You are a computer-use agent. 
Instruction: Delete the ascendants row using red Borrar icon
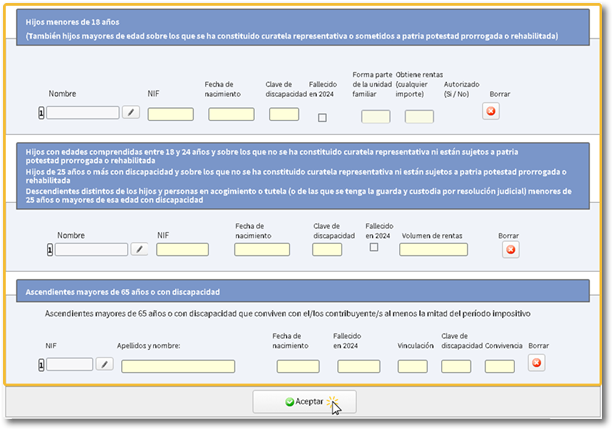tap(537, 364)
